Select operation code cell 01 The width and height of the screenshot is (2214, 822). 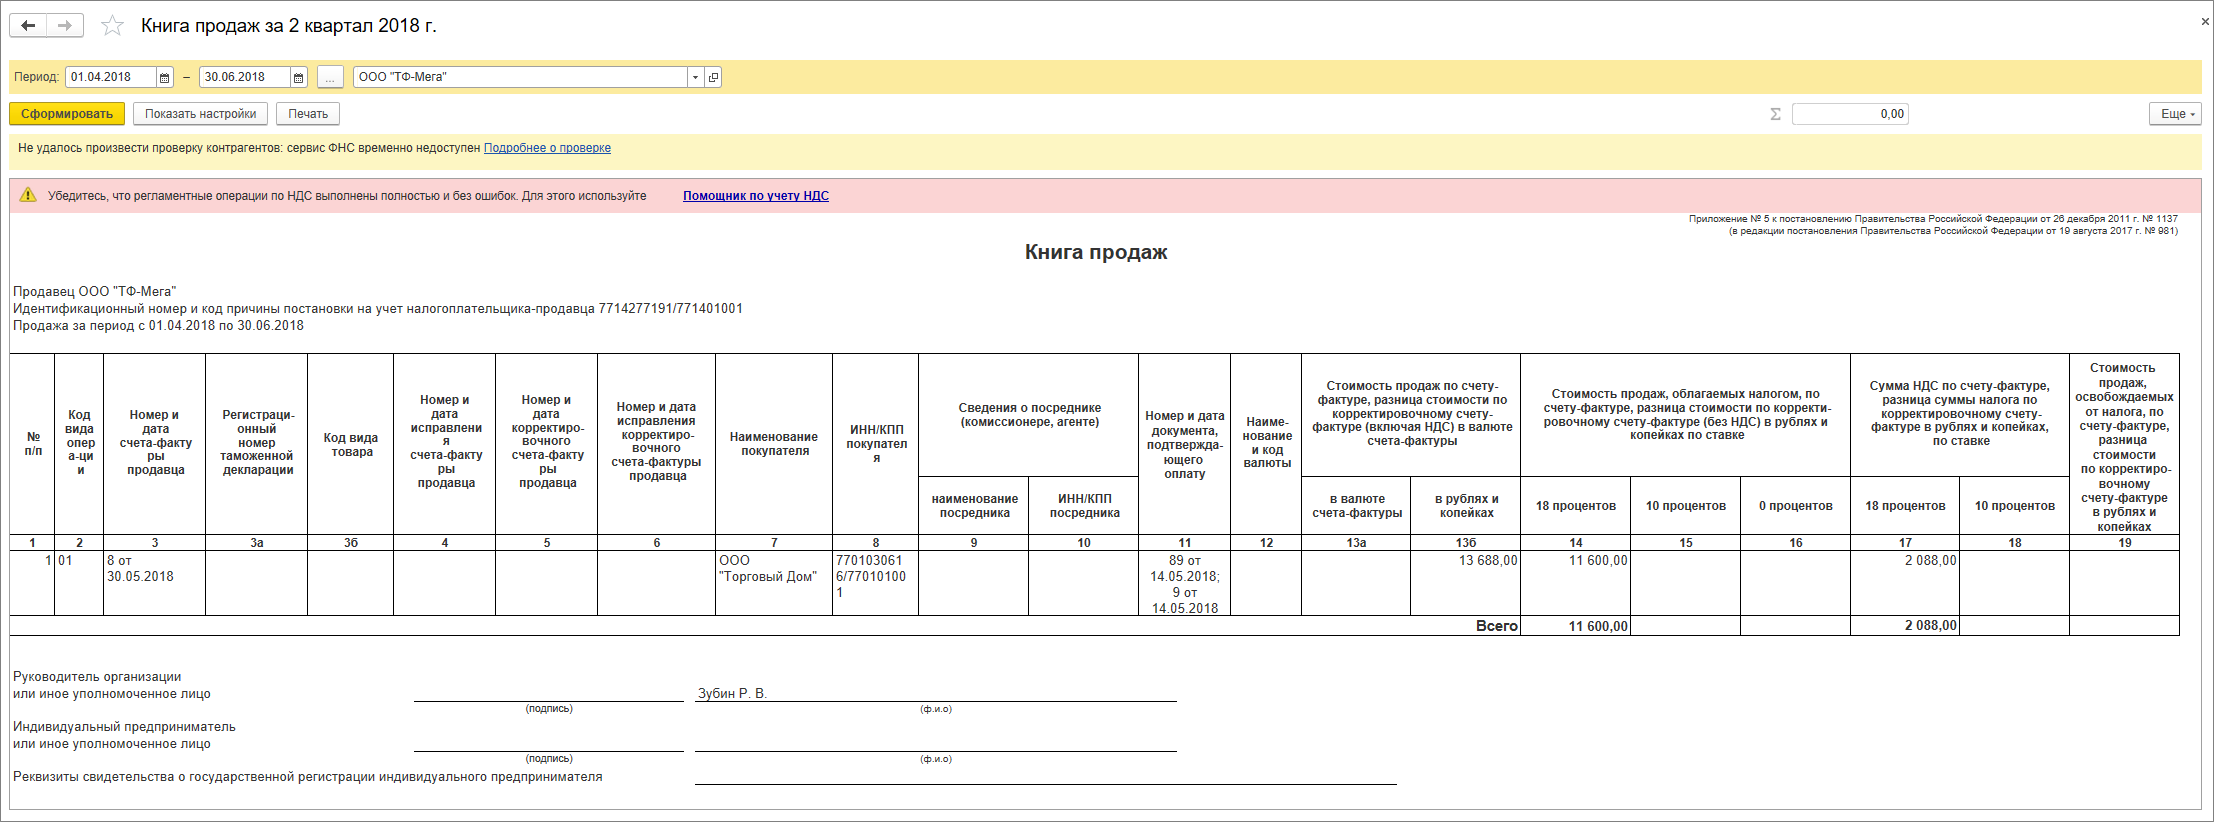79,583
